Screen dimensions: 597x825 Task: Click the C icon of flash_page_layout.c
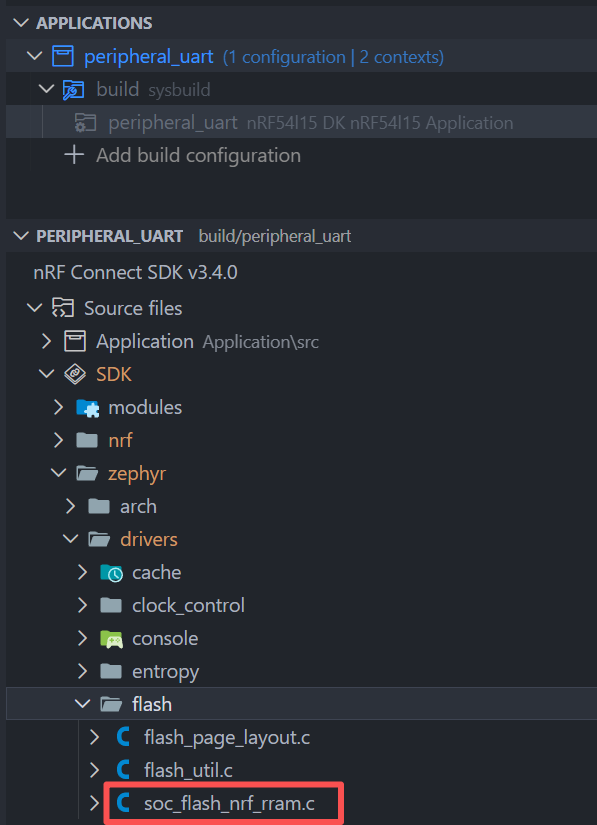tap(123, 737)
